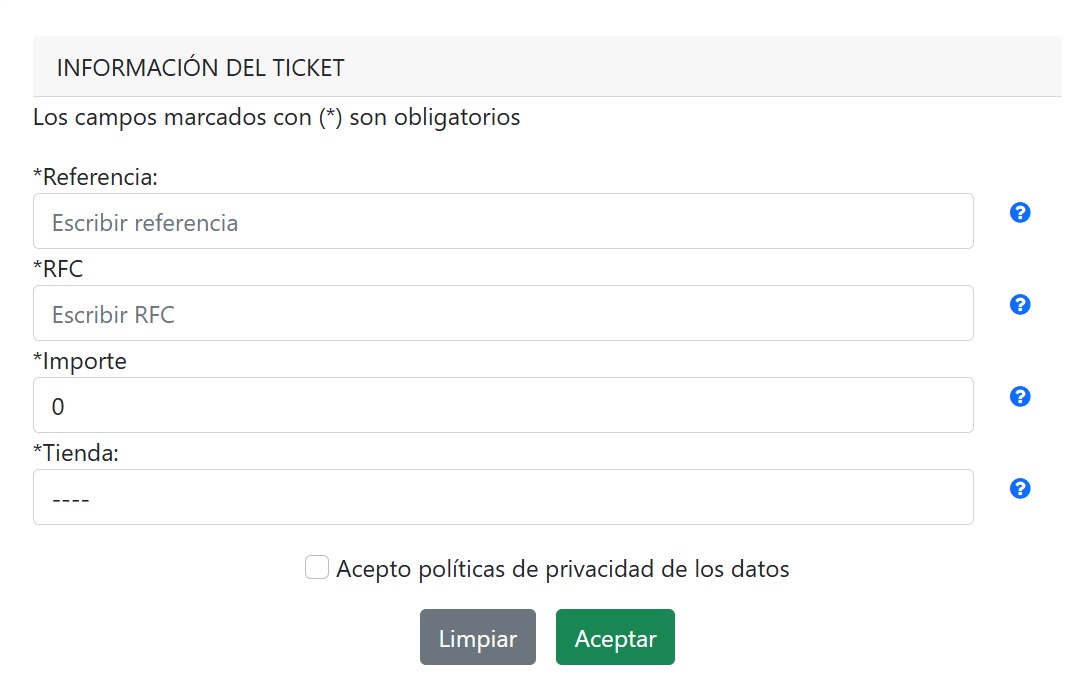The image size is (1089, 692).
Task: Click the '*RFC' field label
Action: (x=58, y=269)
